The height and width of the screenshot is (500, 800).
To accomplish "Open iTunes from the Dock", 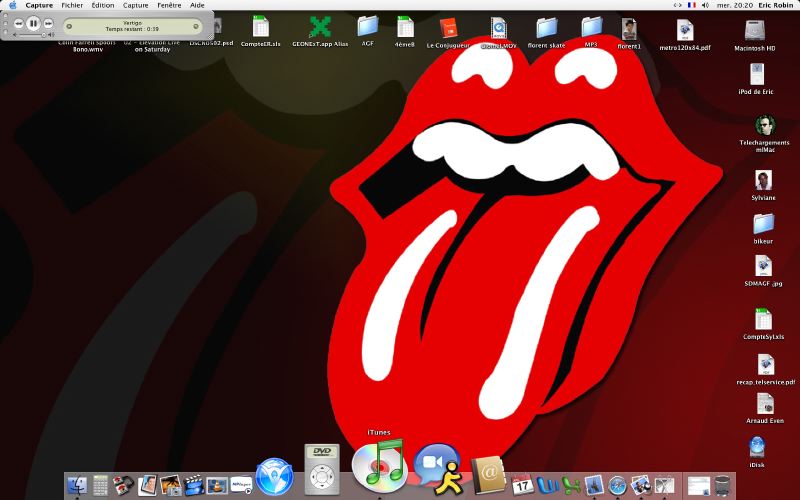I will tap(380, 465).
